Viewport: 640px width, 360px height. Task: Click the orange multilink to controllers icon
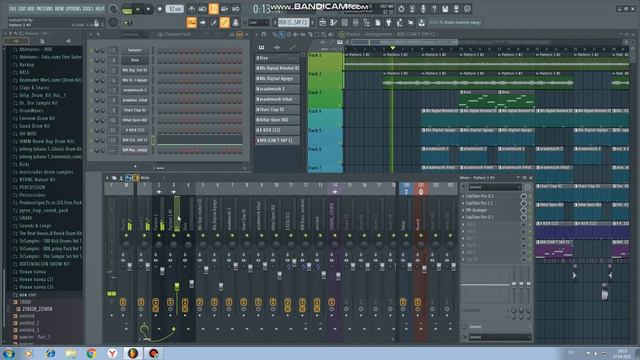(x=224, y=22)
